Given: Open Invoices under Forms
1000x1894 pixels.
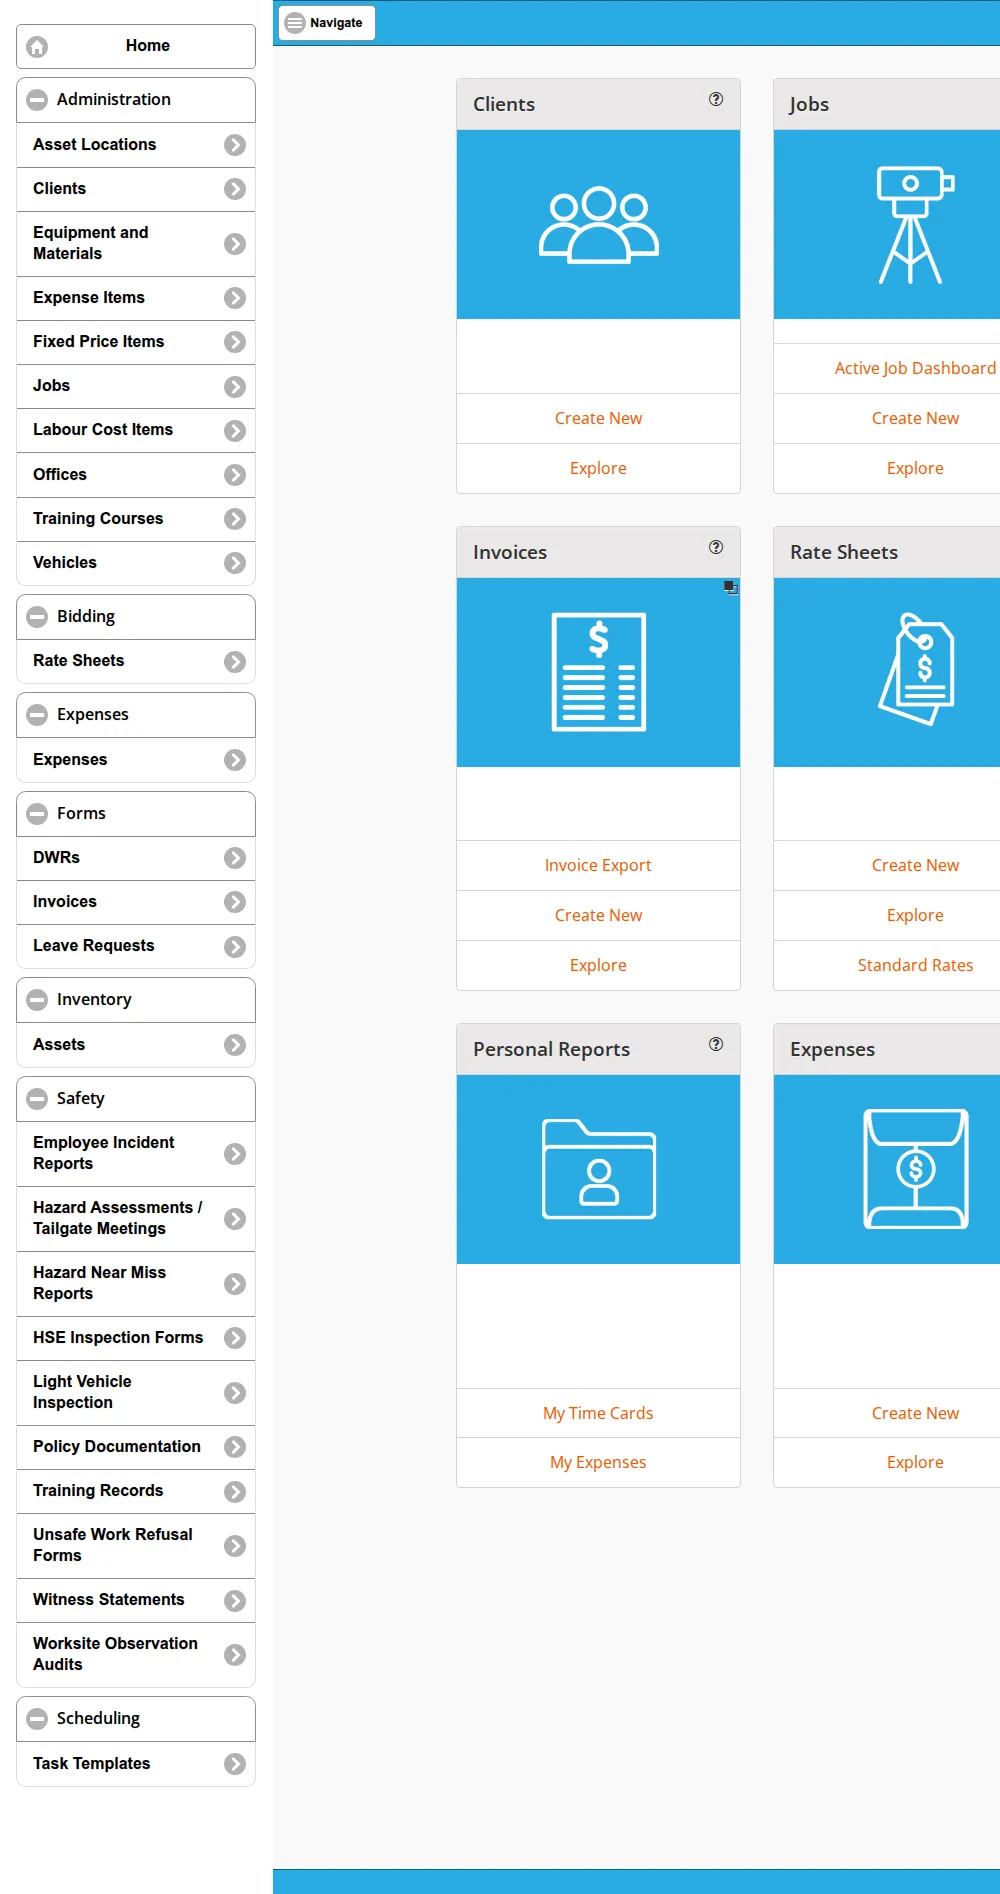Looking at the screenshot, I should point(136,902).
